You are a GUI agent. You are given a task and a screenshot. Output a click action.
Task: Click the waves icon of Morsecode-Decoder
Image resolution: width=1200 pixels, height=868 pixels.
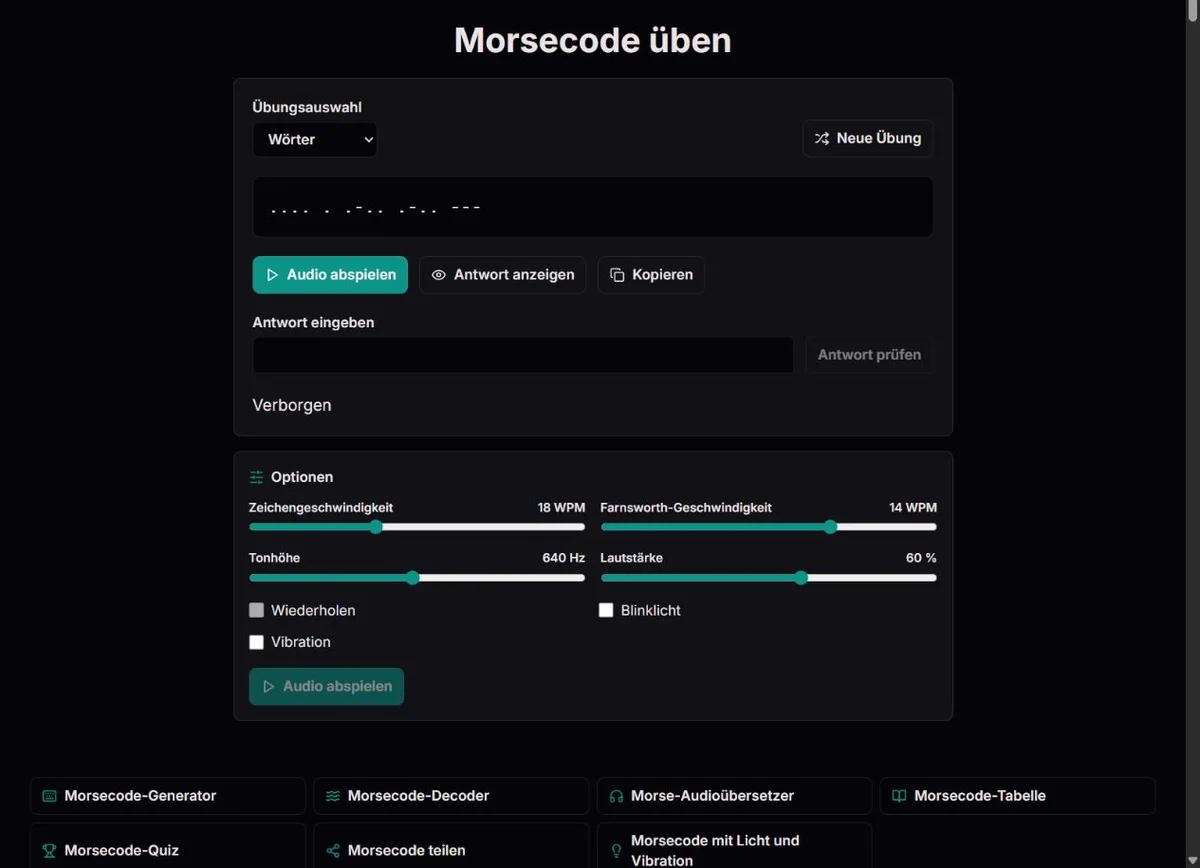coord(333,796)
